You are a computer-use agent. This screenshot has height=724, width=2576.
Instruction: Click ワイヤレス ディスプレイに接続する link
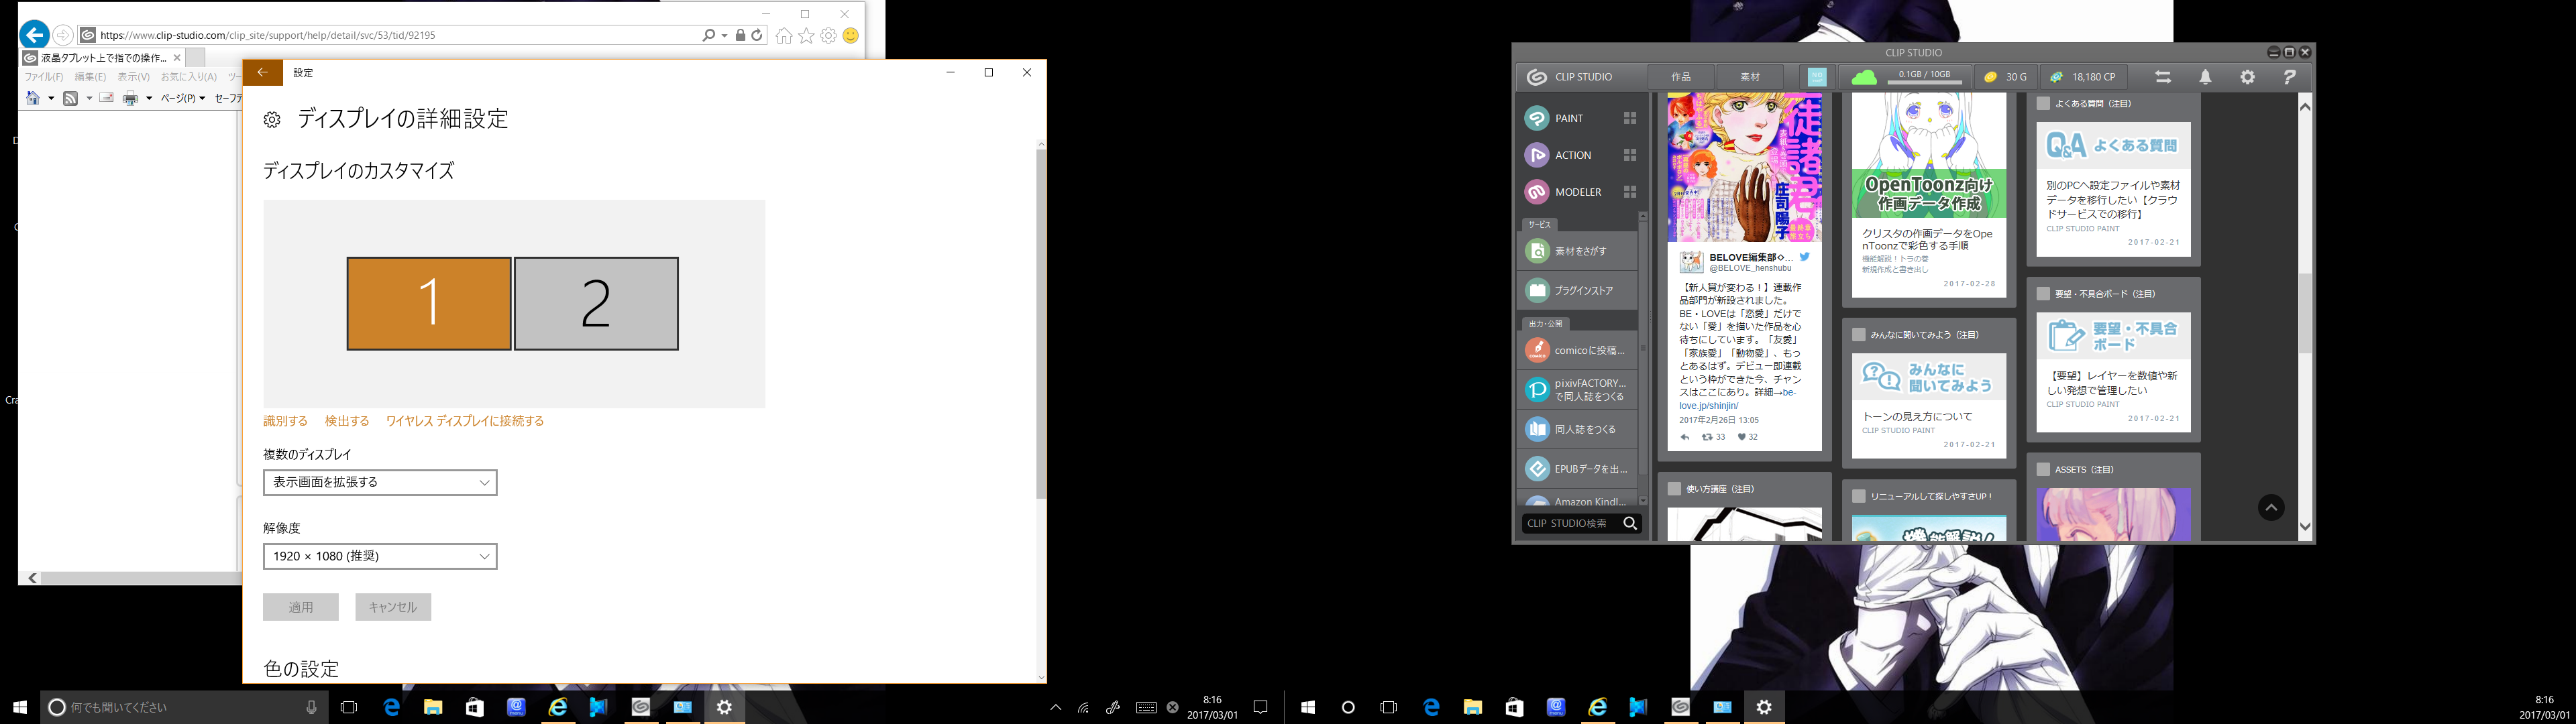(x=465, y=421)
